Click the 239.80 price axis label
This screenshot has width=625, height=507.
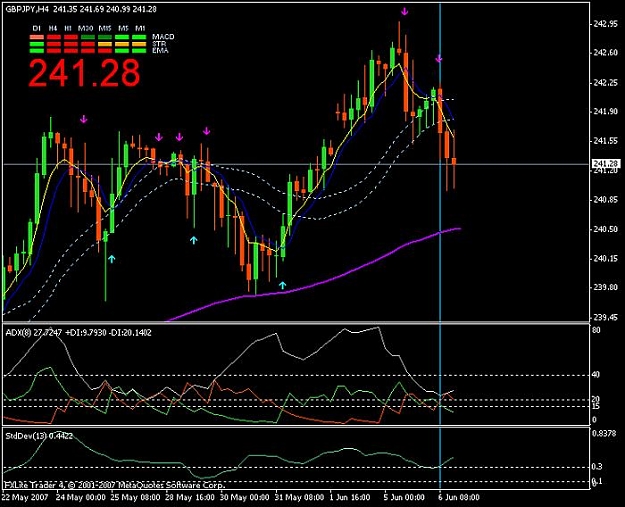605,287
